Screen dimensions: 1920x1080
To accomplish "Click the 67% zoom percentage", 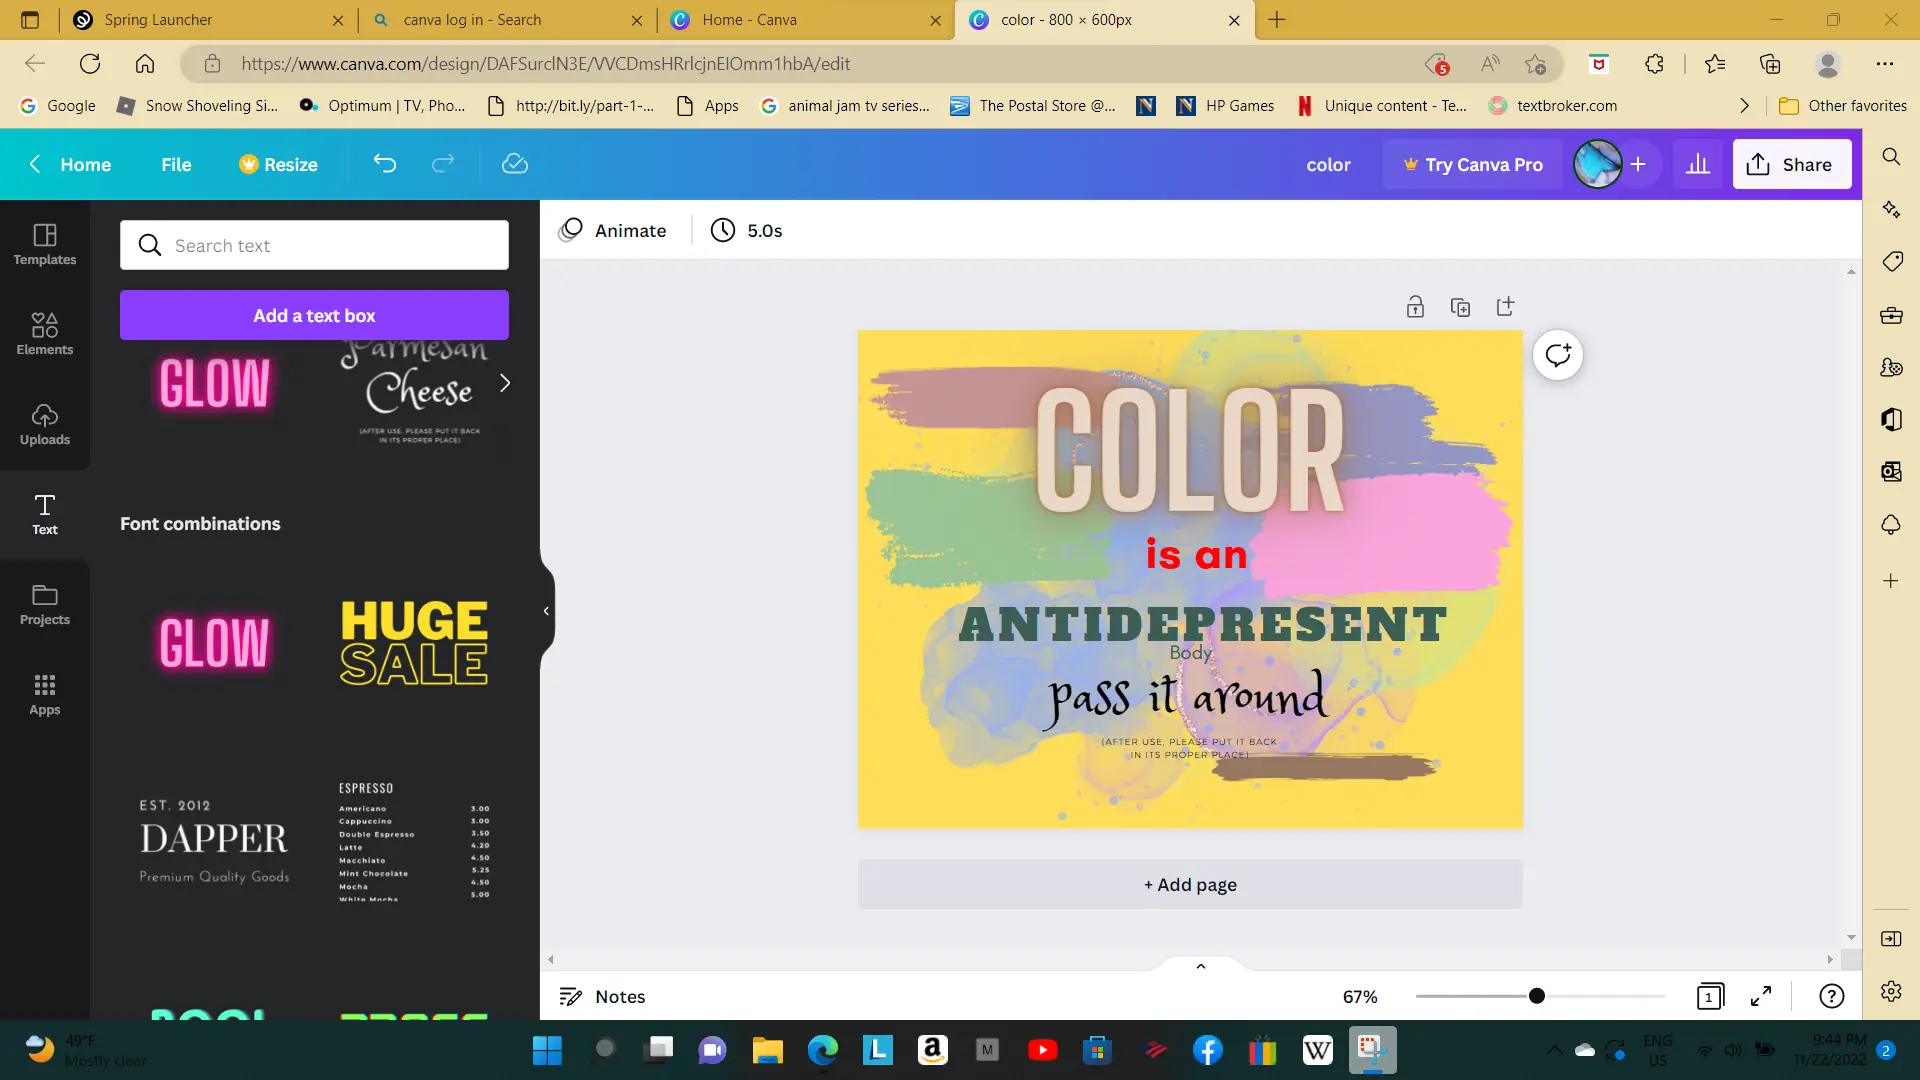I will pos(1359,996).
